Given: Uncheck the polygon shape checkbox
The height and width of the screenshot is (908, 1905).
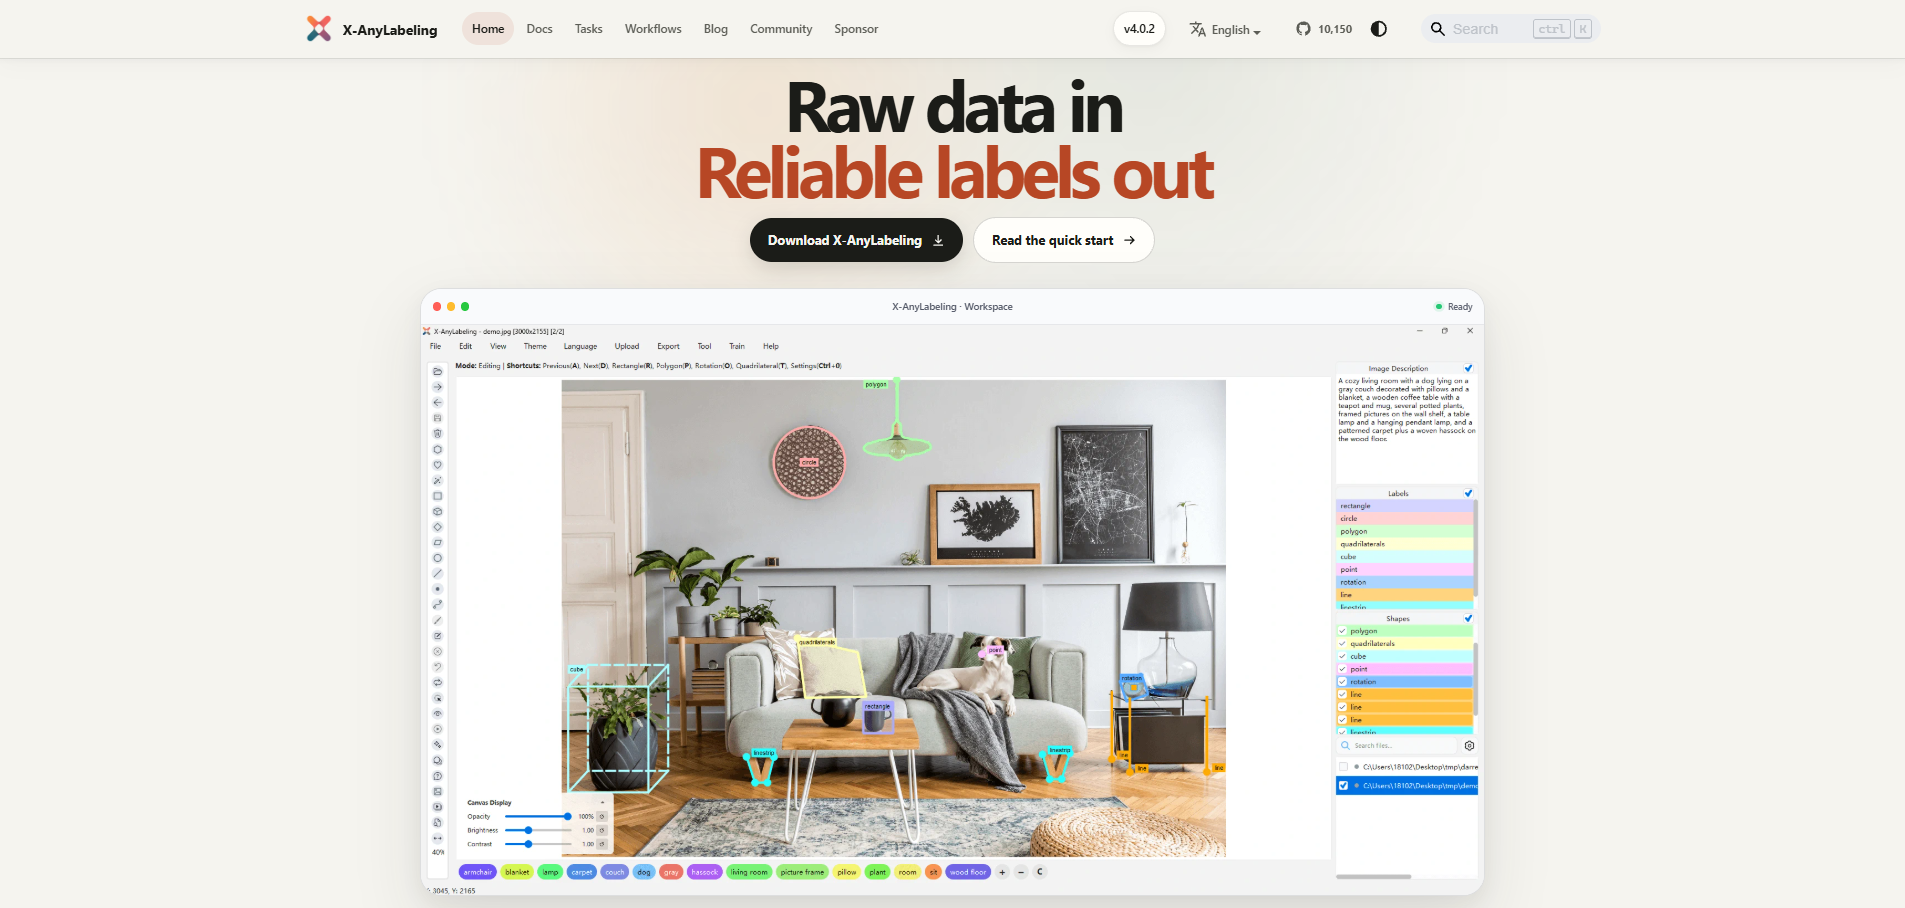Looking at the screenshot, I should [1342, 631].
